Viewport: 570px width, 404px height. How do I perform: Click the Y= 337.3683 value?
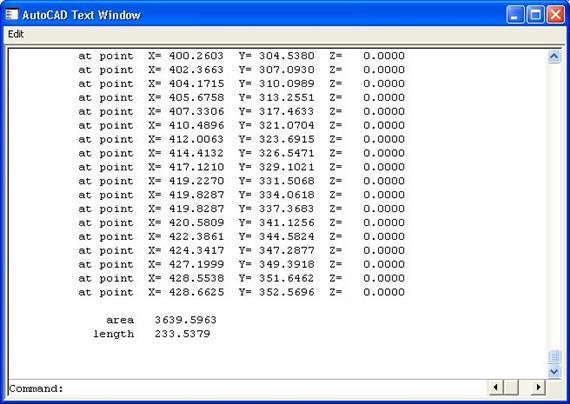286,209
